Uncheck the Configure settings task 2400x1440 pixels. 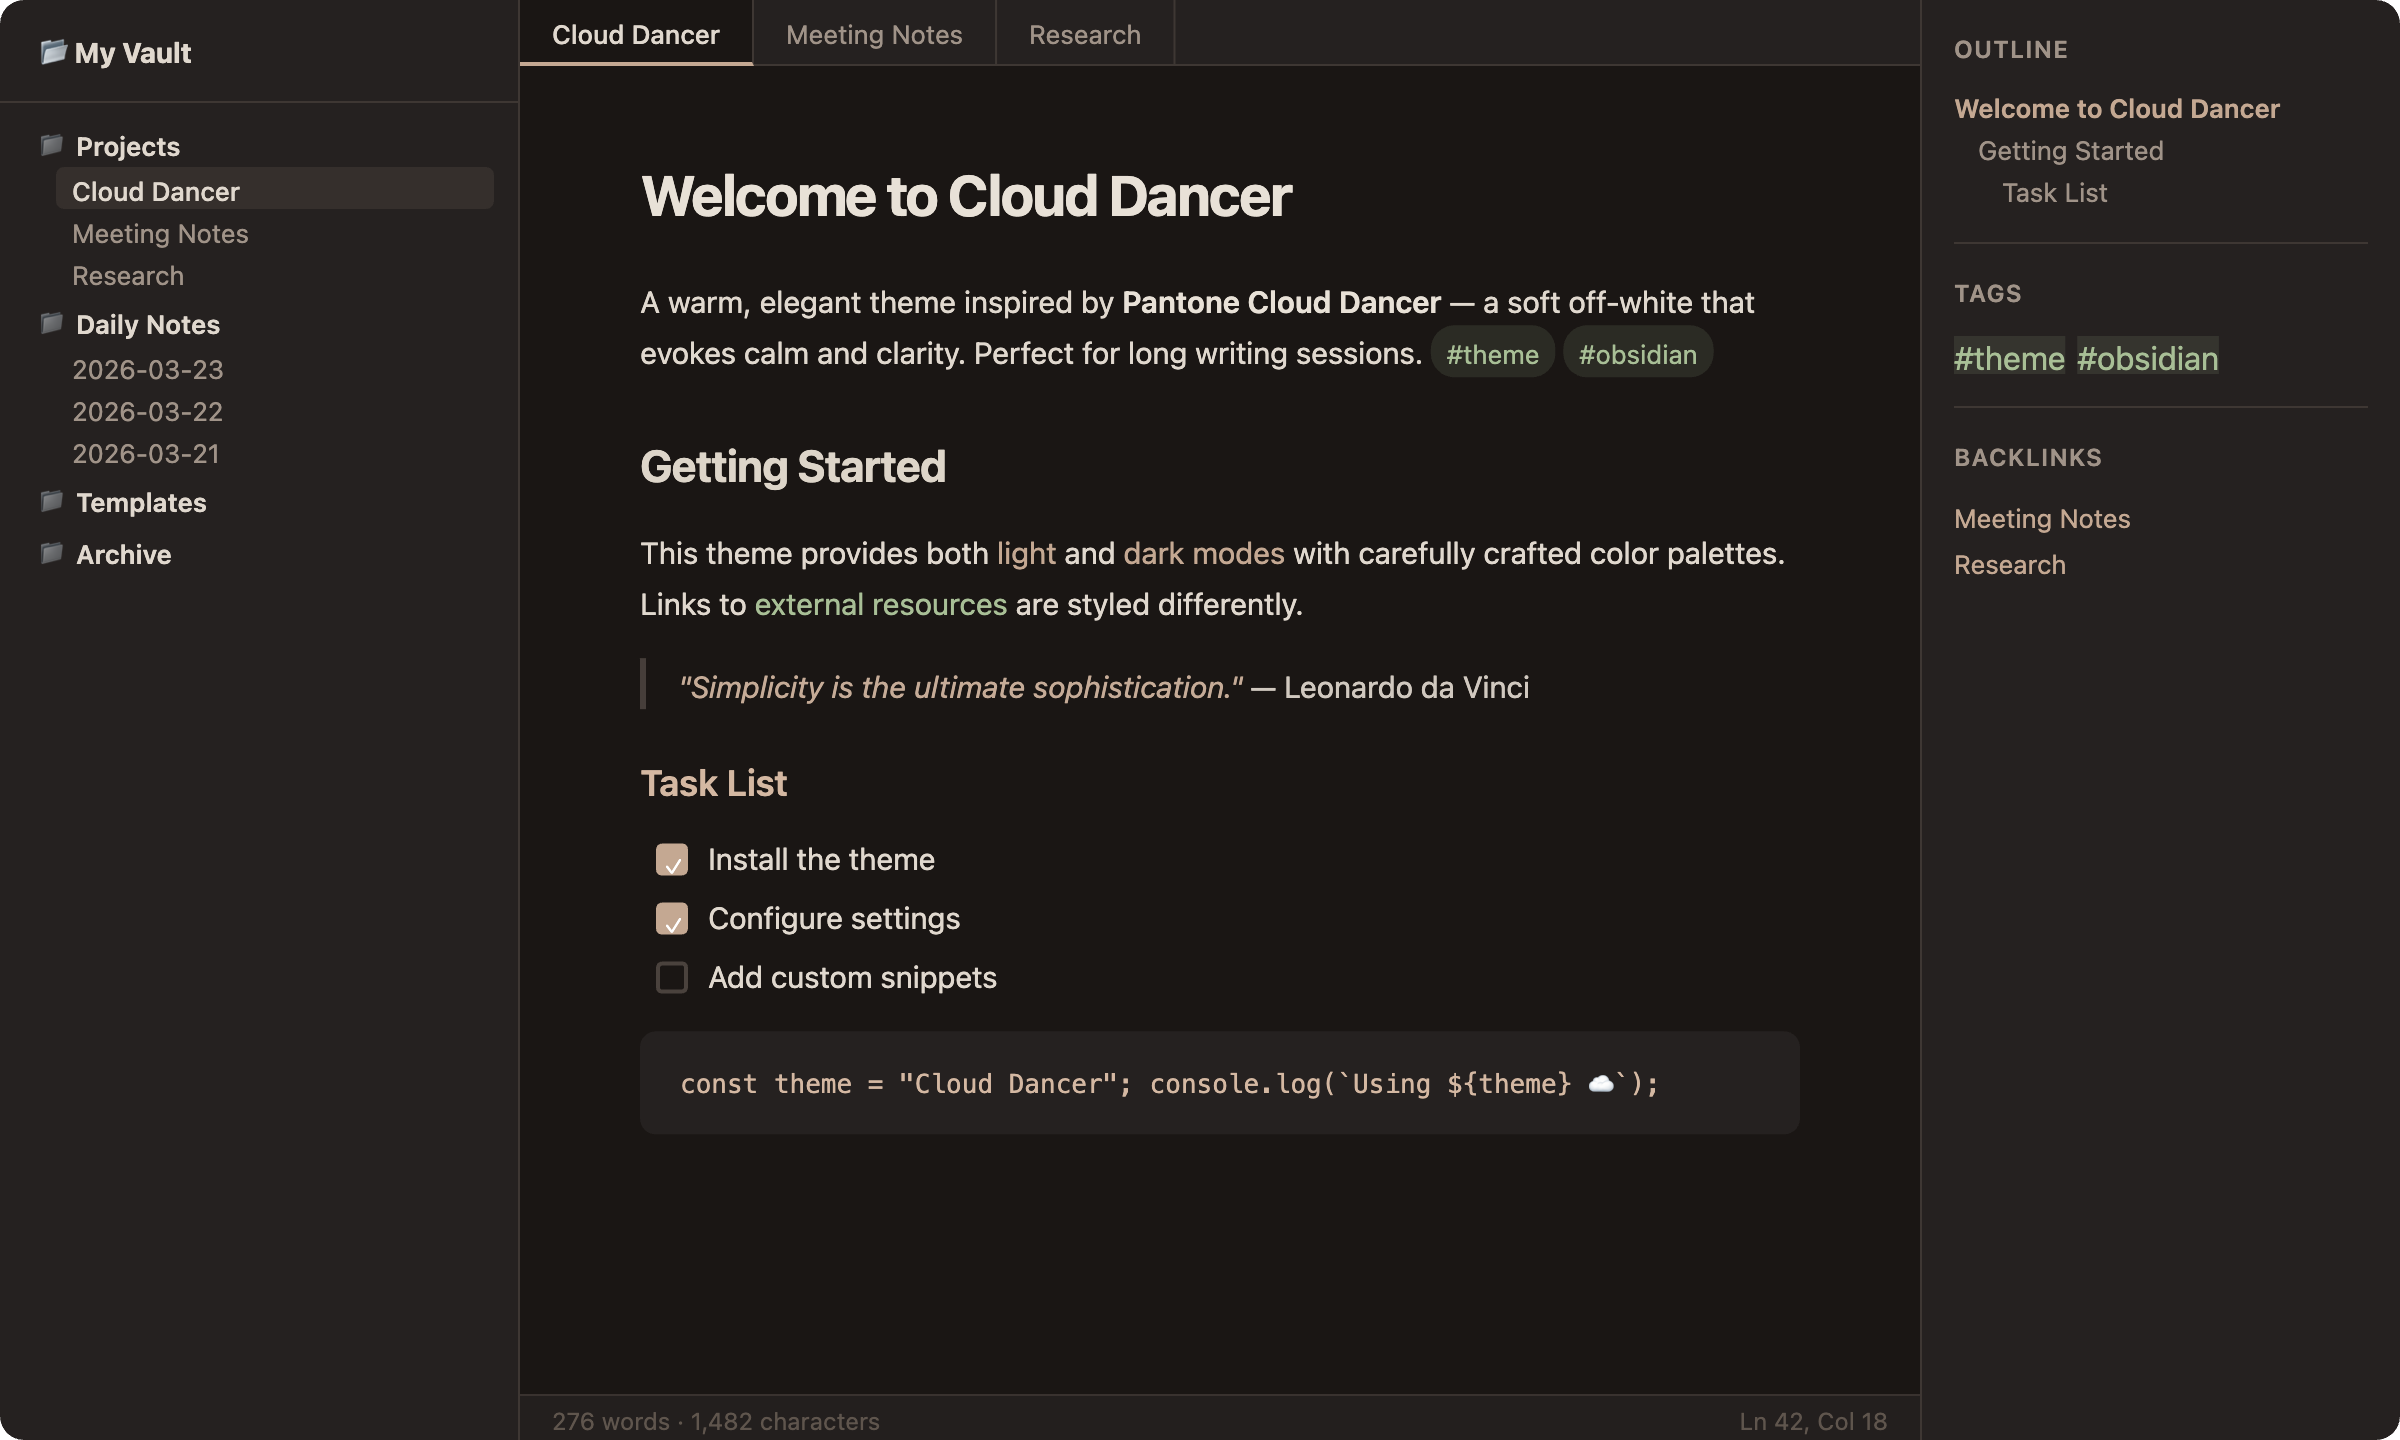point(672,919)
